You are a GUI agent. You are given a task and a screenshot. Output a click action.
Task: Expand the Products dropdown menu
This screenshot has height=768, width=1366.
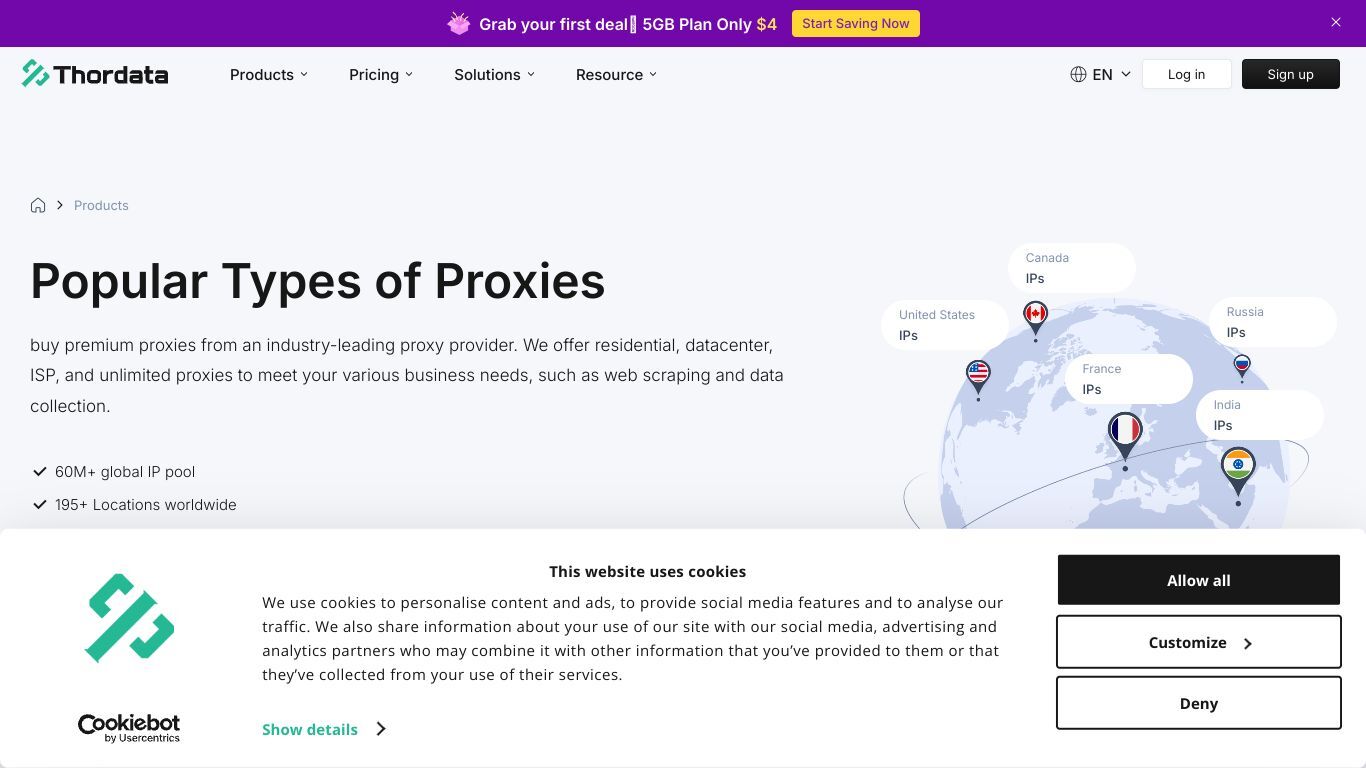click(x=269, y=74)
